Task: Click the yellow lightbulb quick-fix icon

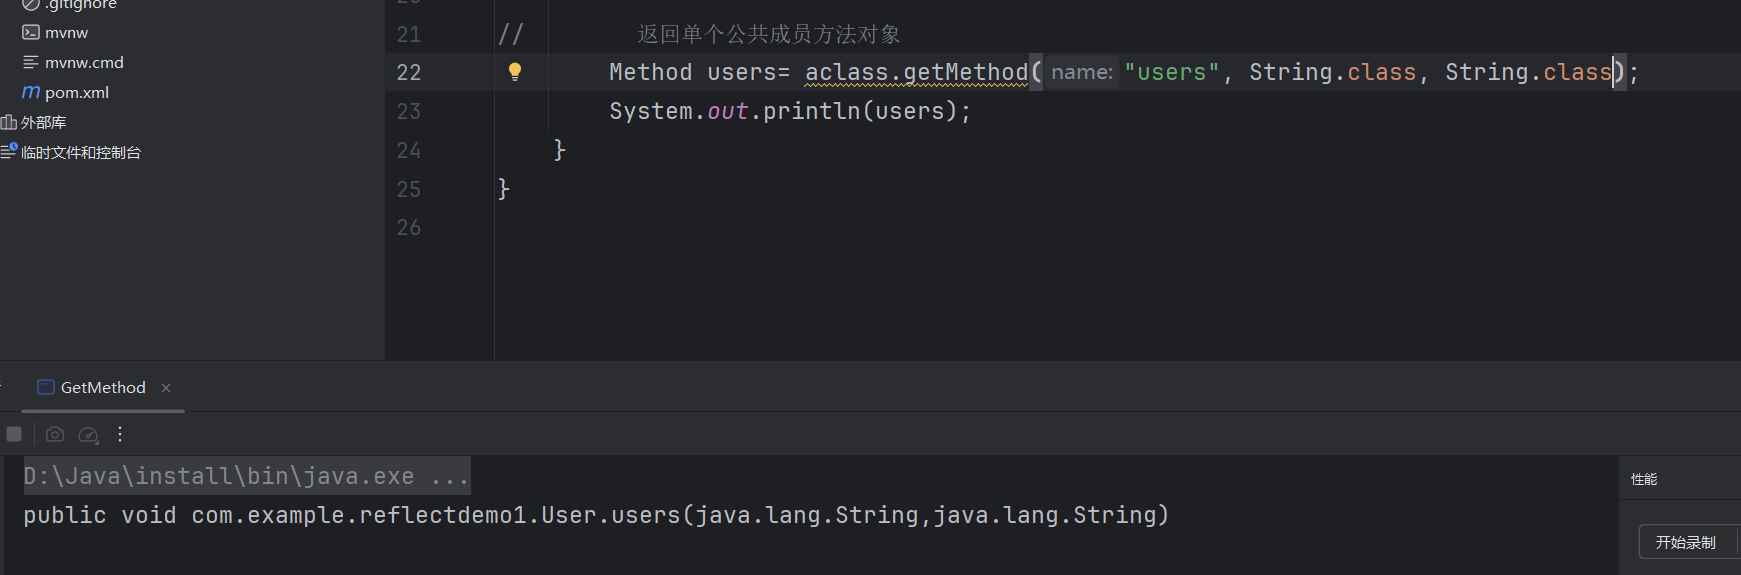Action: pos(515,71)
